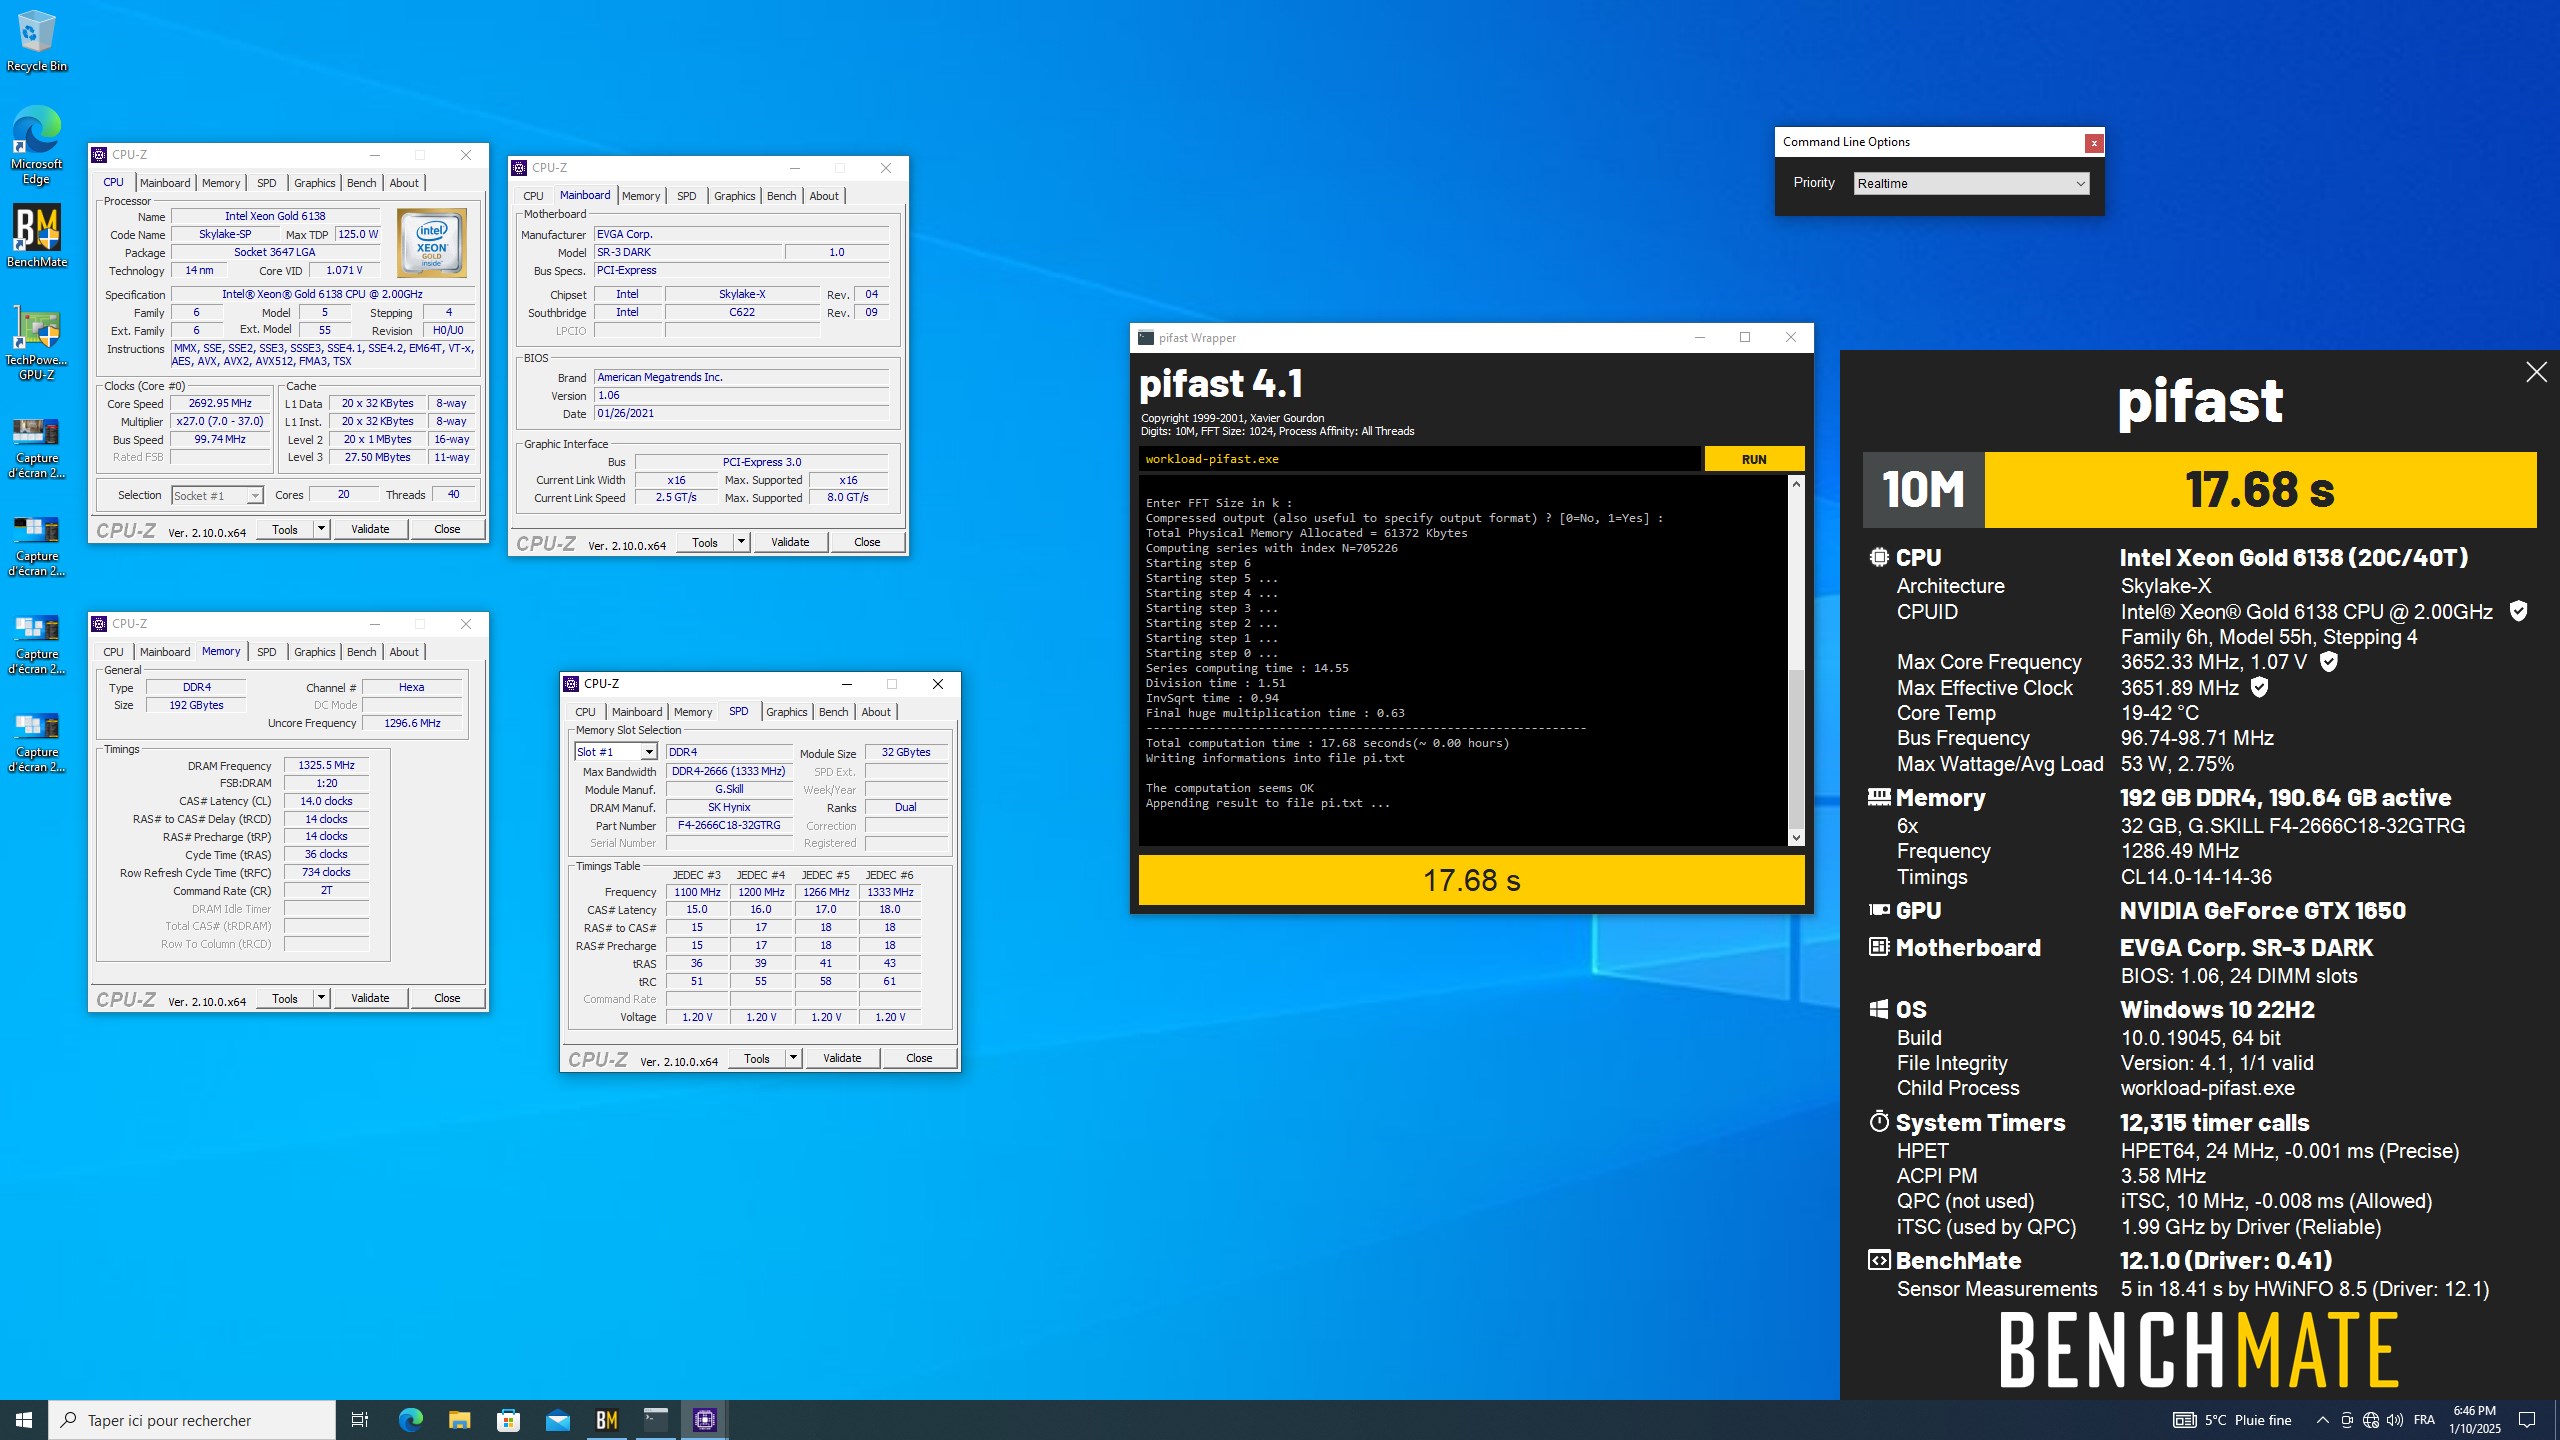
Task: Switch to Mainboard tab in CPU-Z CPU window
Action: tap(164, 183)
